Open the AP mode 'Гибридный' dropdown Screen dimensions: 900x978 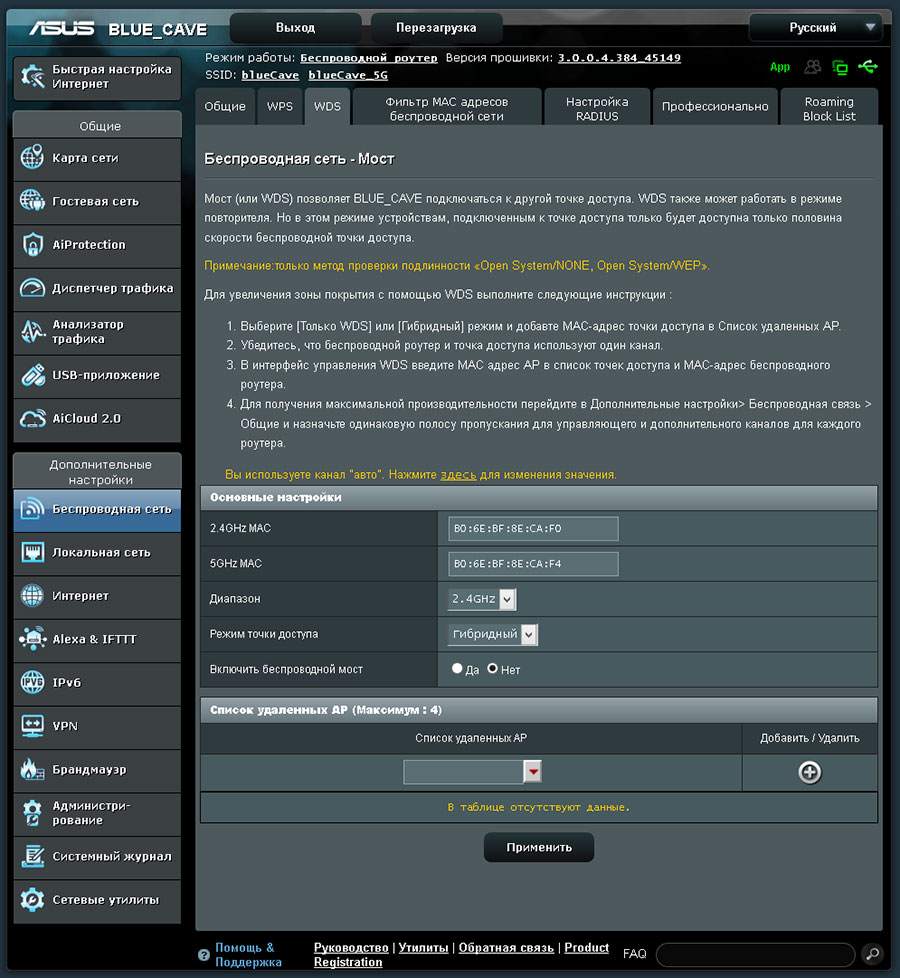coord(493,634)
